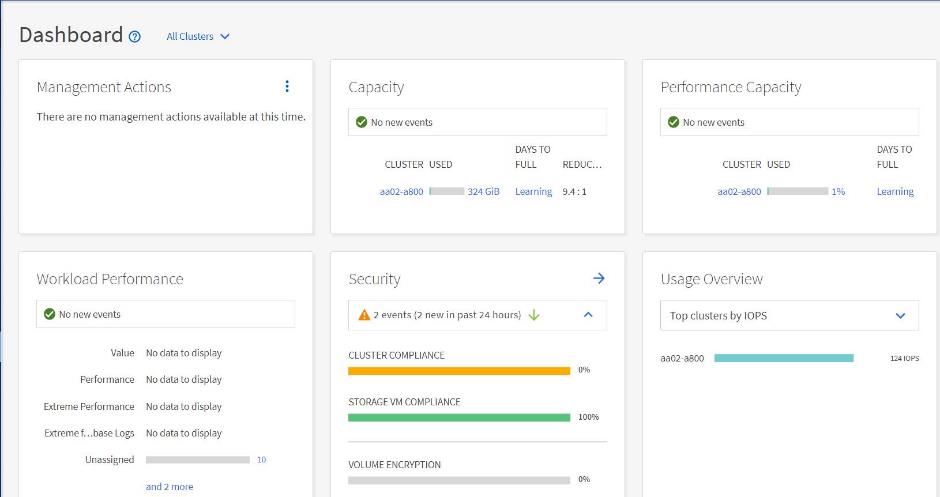Collapse the Security events chevron
Image resolution: width=940 pixels, height=497 pixels.
[x=588, y=315]
